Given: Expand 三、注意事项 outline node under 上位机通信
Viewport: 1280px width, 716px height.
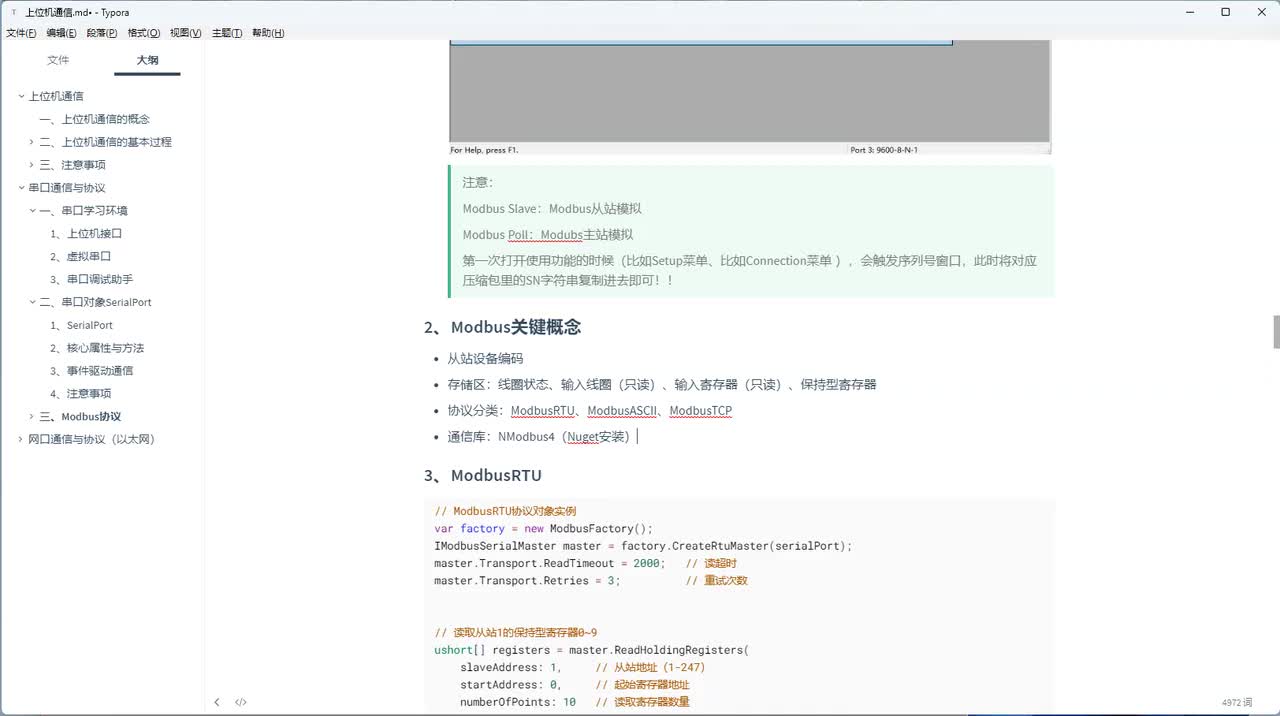Looking at the screenshot, I should coord(32,165).
